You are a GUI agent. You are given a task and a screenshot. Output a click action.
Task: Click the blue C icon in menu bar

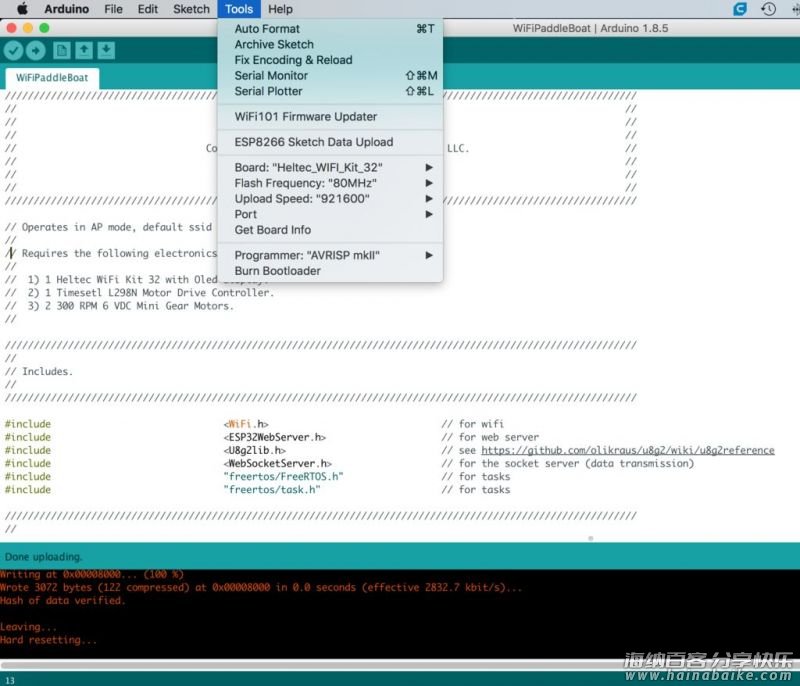[x=740, y=9]
